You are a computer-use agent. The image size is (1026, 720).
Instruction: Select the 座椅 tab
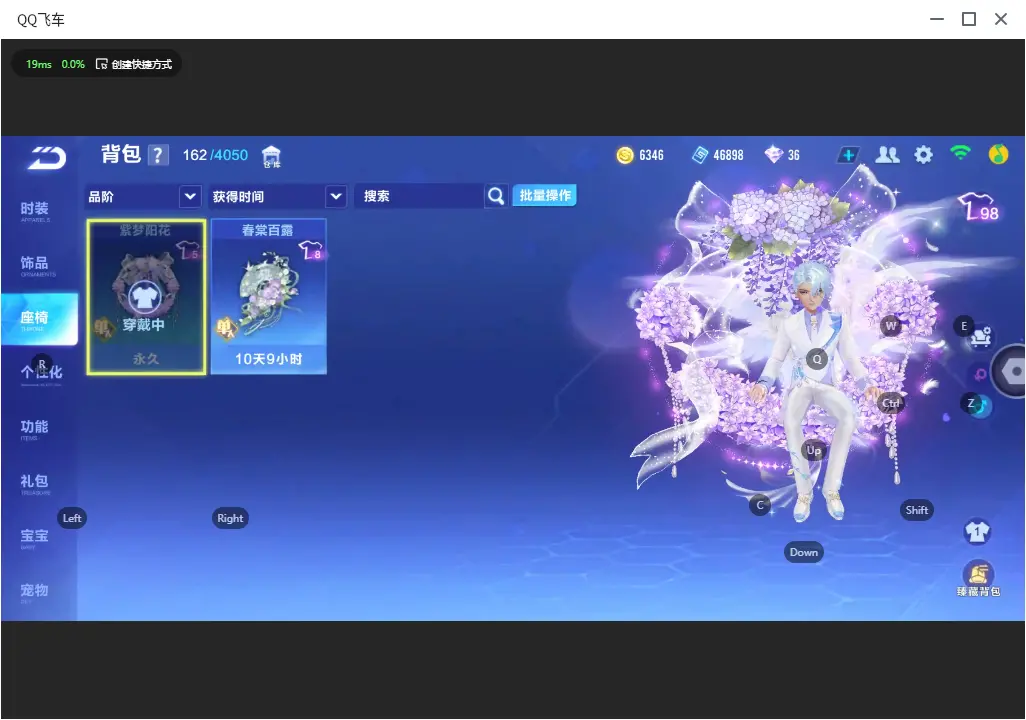pos(39,319)
